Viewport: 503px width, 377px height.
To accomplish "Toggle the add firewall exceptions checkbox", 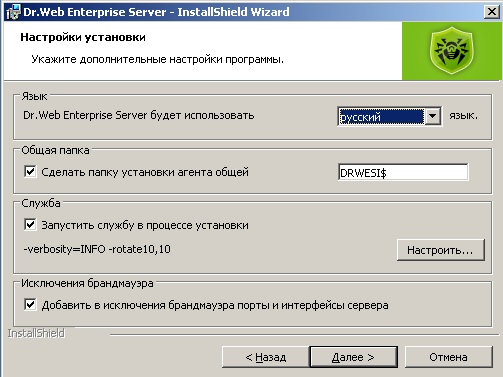I will [x=30, y=305].
